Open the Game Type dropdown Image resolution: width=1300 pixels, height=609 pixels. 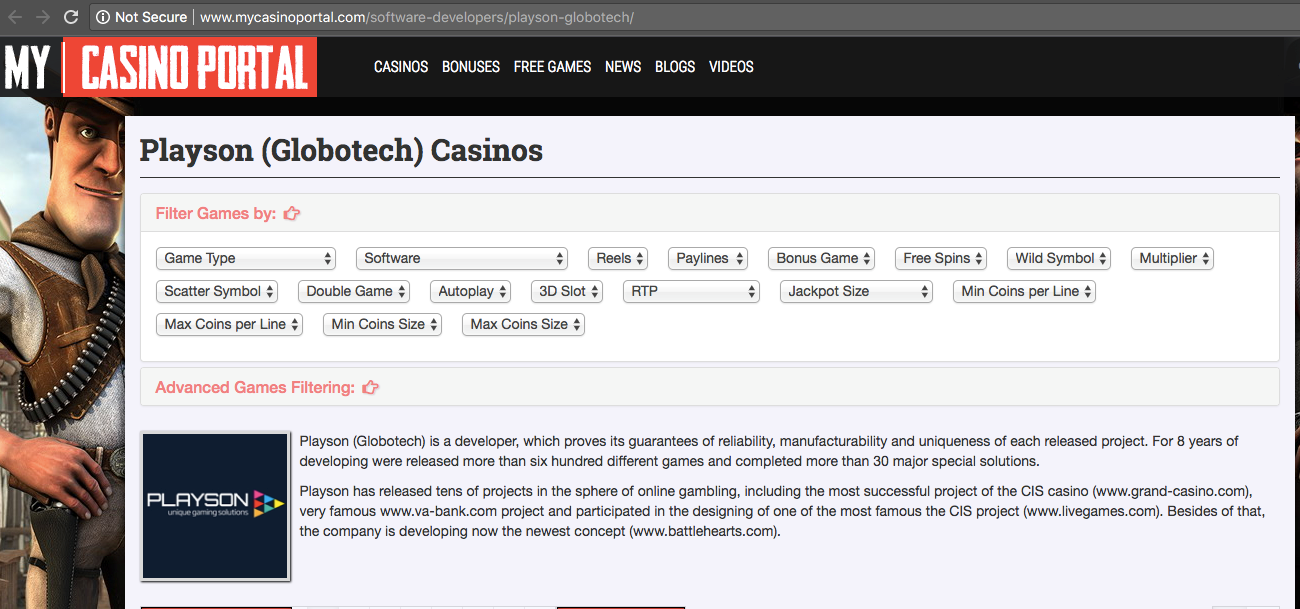(246, 258)
